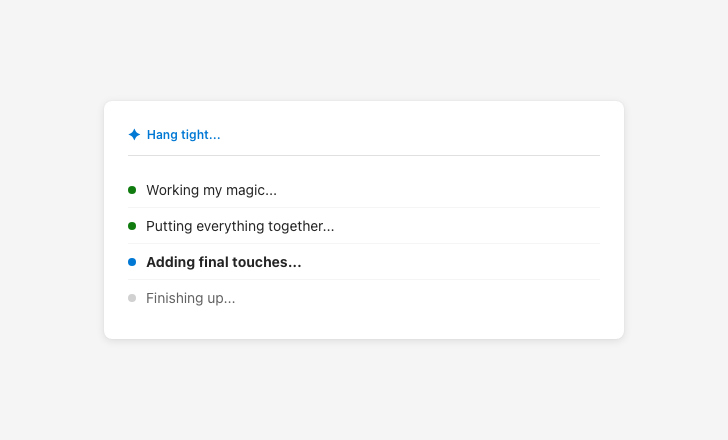Click the word "tight..." in the header
Viewport: 728px width, 440px height.
pos(201,135)
